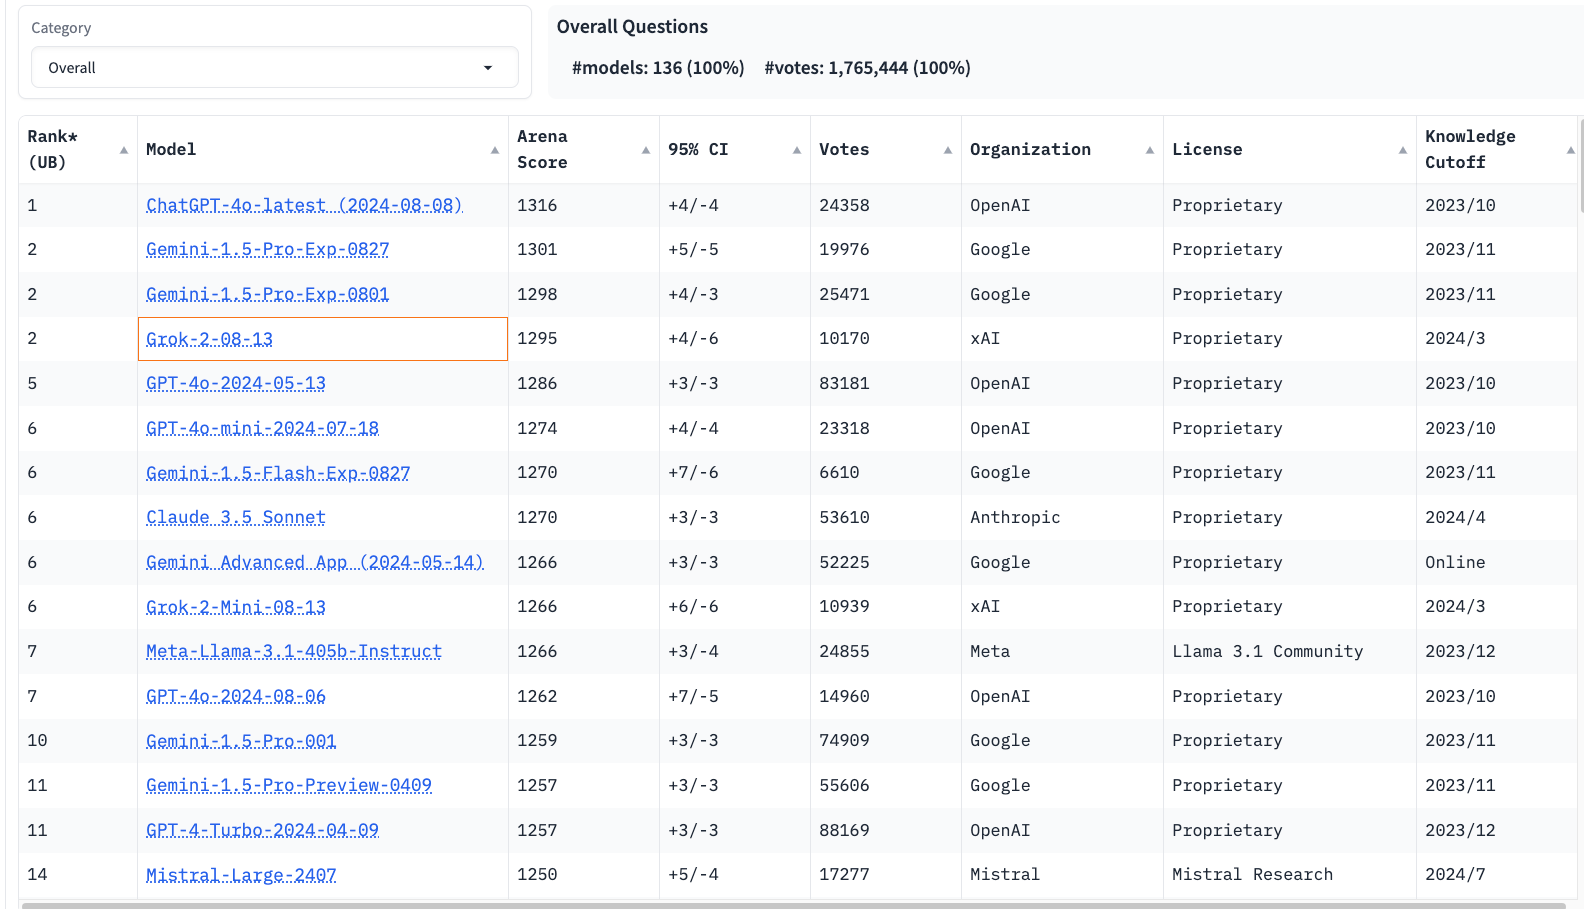This screenshot has height=909, width=1584.
Task: Select the Meta organization cell
Action: (1062, 651)
